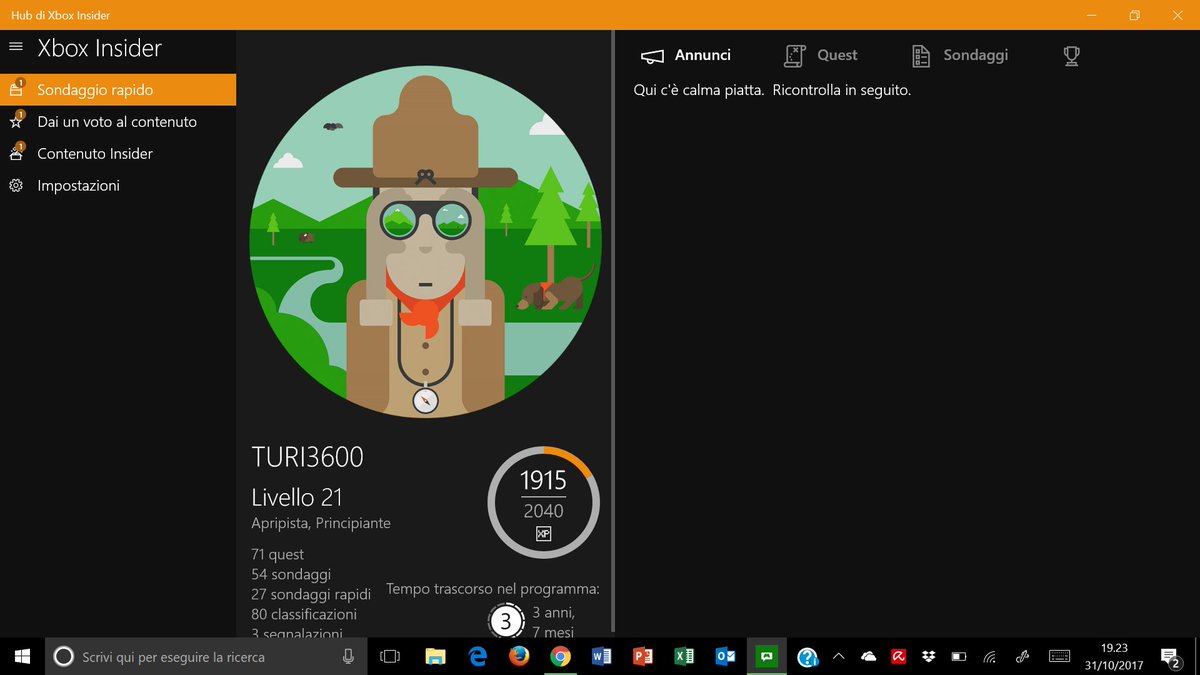
Task: Click the 71 quest stat
Action: [278, 554]
